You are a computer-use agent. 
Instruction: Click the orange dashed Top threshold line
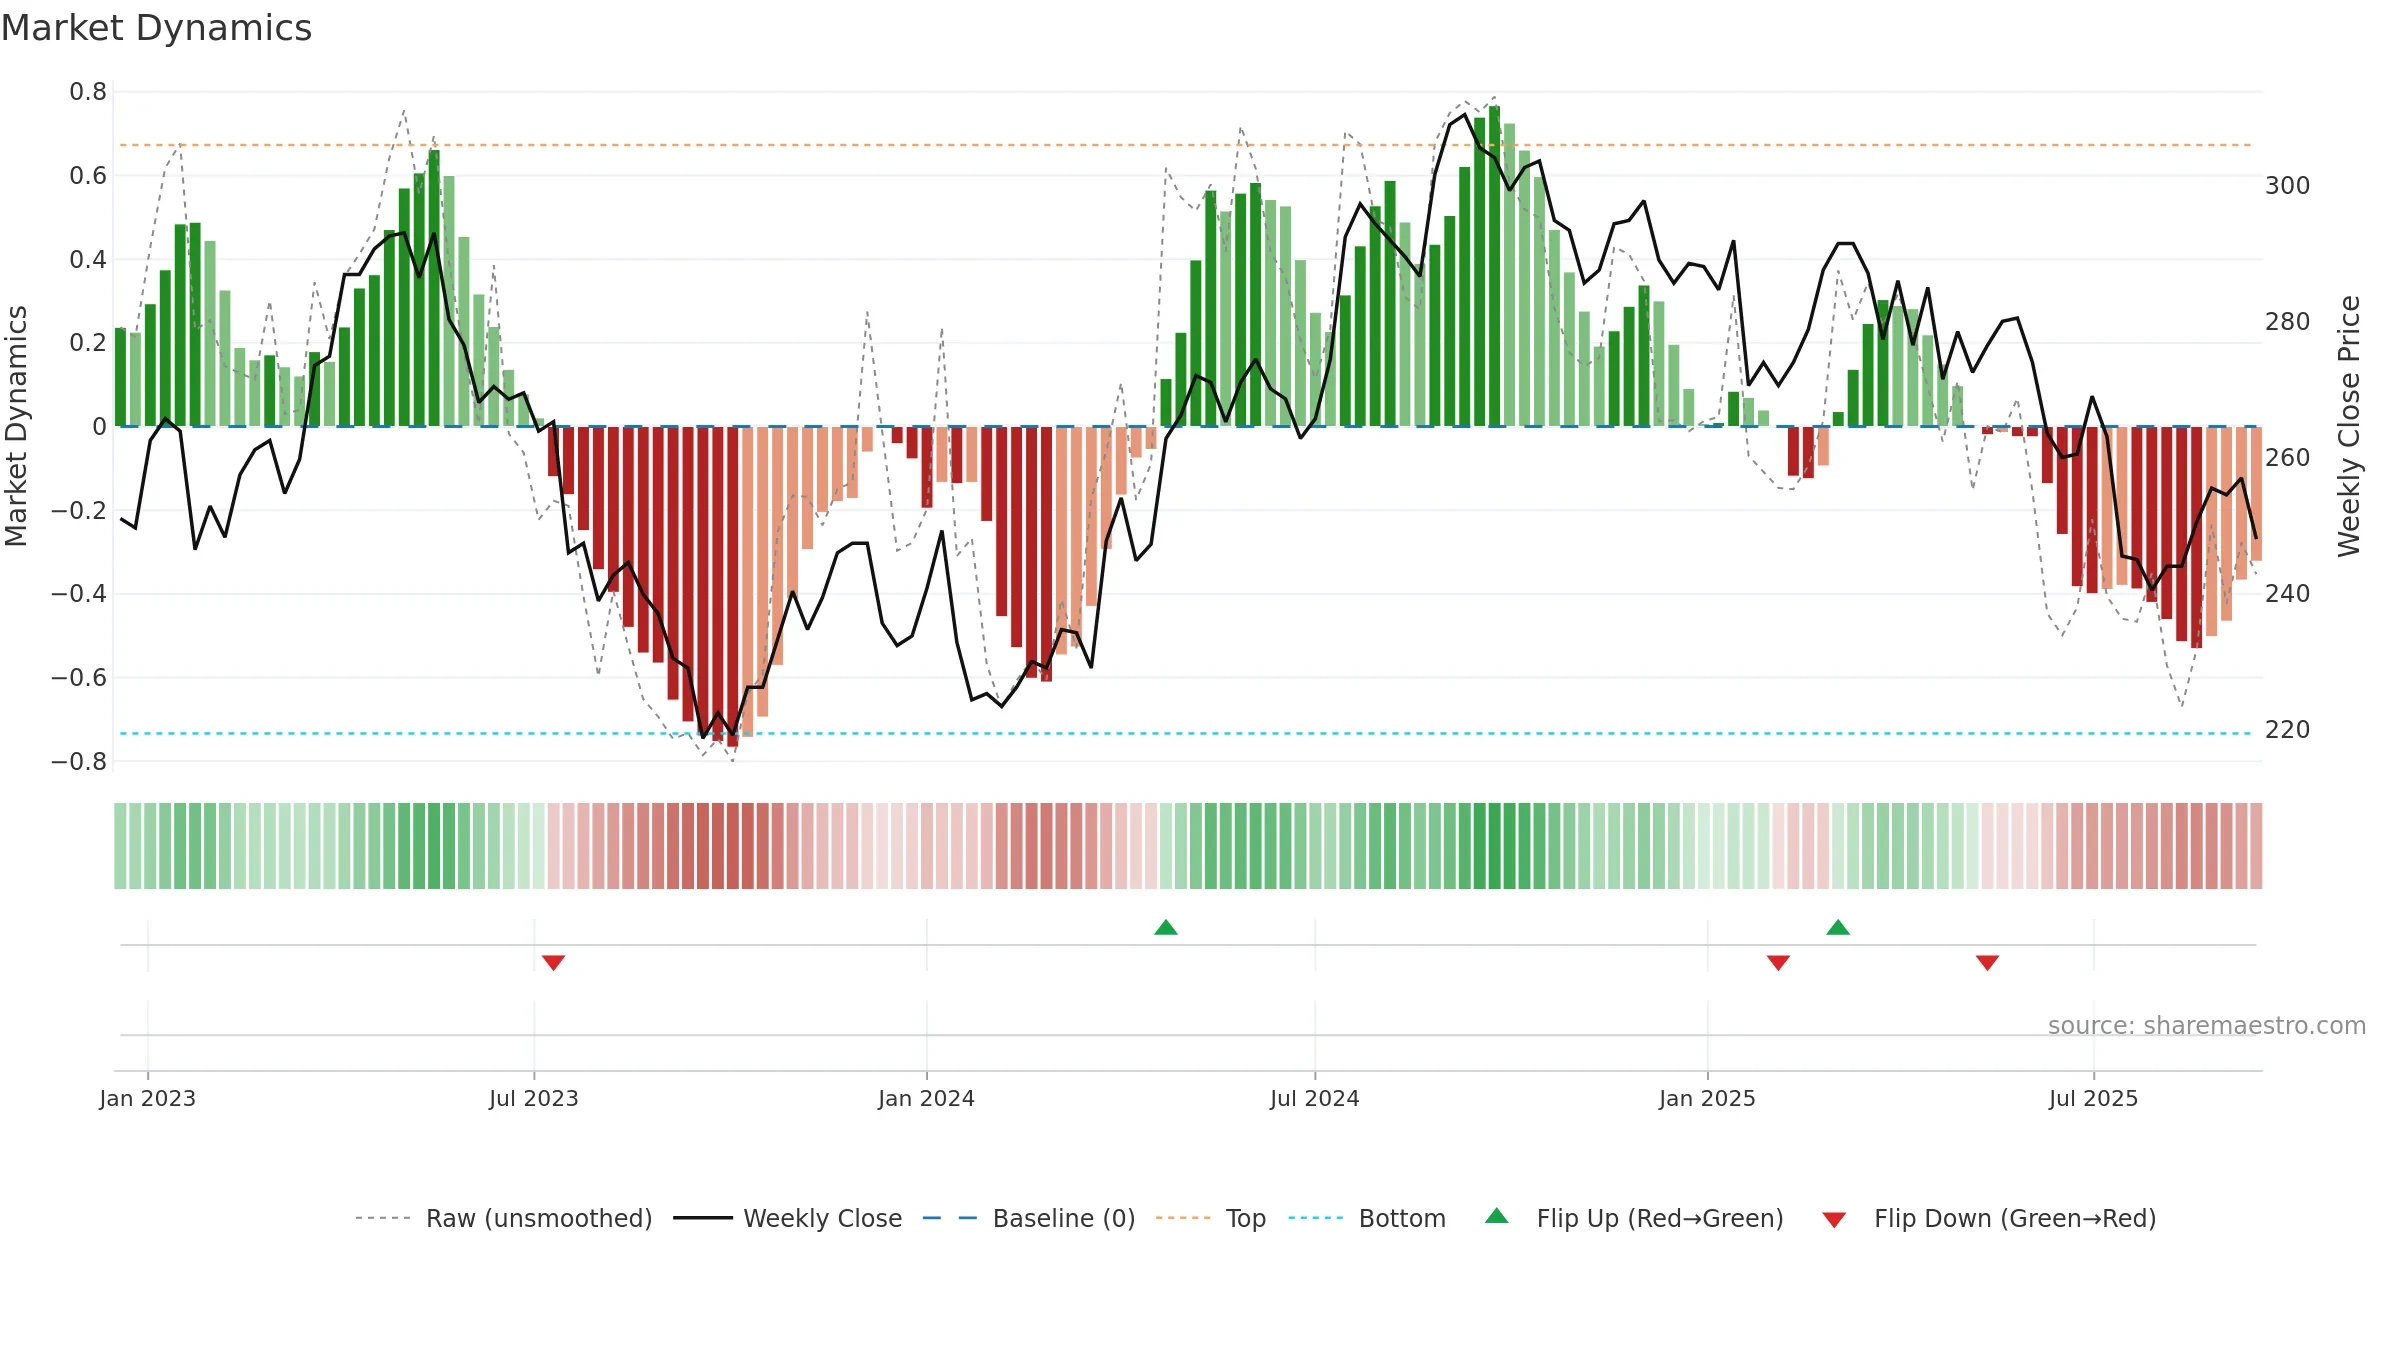point(1185,145)
